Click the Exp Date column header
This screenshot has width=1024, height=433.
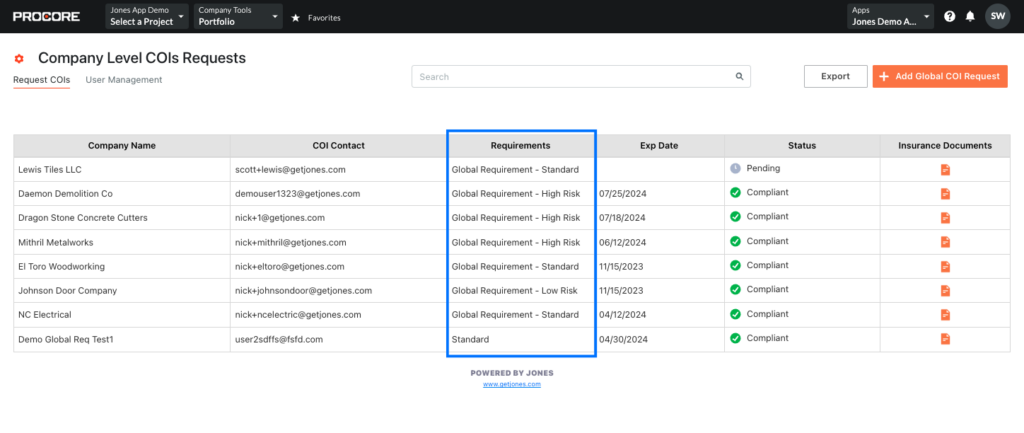[659, 146]
